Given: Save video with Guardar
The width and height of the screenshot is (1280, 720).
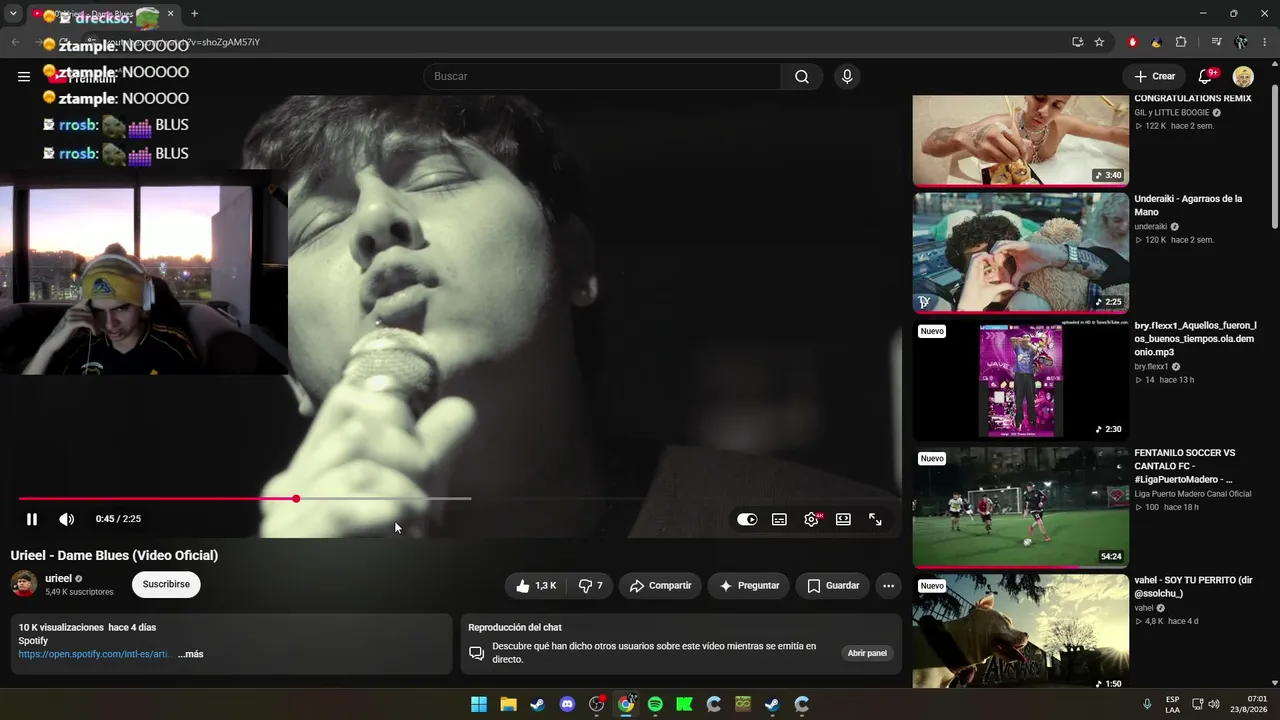Looking at the screenshot, I should pyautogui.click(x=832, y=586).
